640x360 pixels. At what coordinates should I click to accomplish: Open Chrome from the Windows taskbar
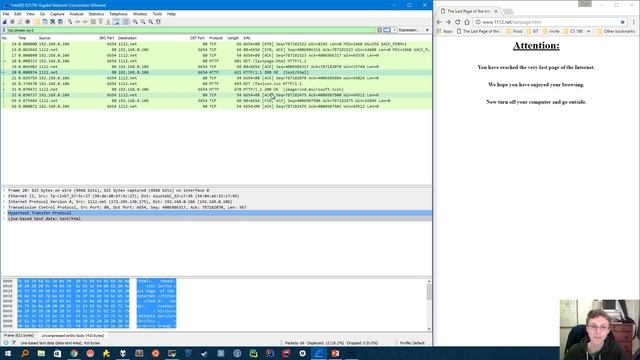[73, 353]
